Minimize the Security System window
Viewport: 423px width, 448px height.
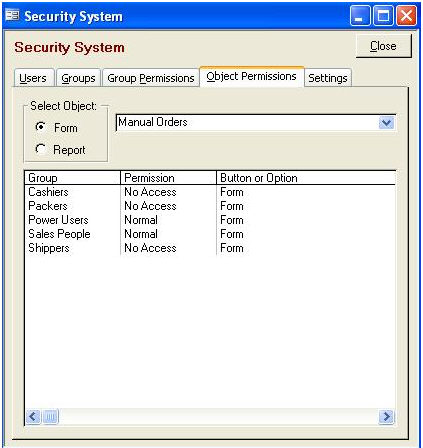(360, 16)
